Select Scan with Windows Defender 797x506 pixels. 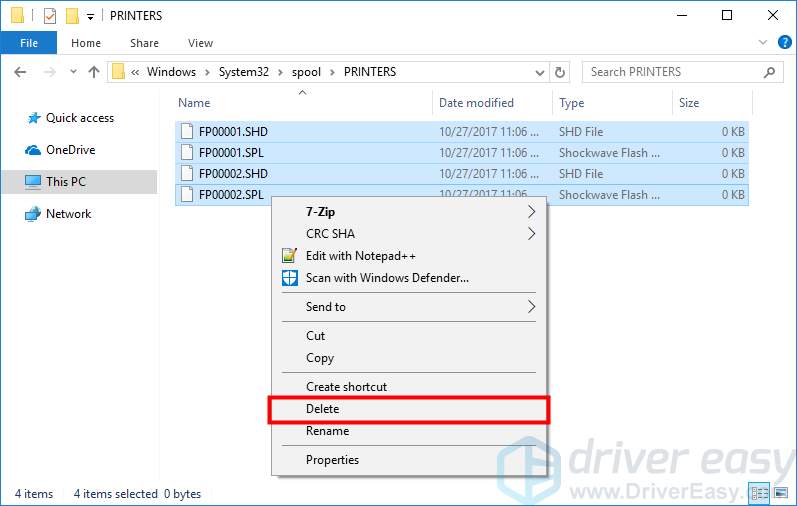click(386, 278)
